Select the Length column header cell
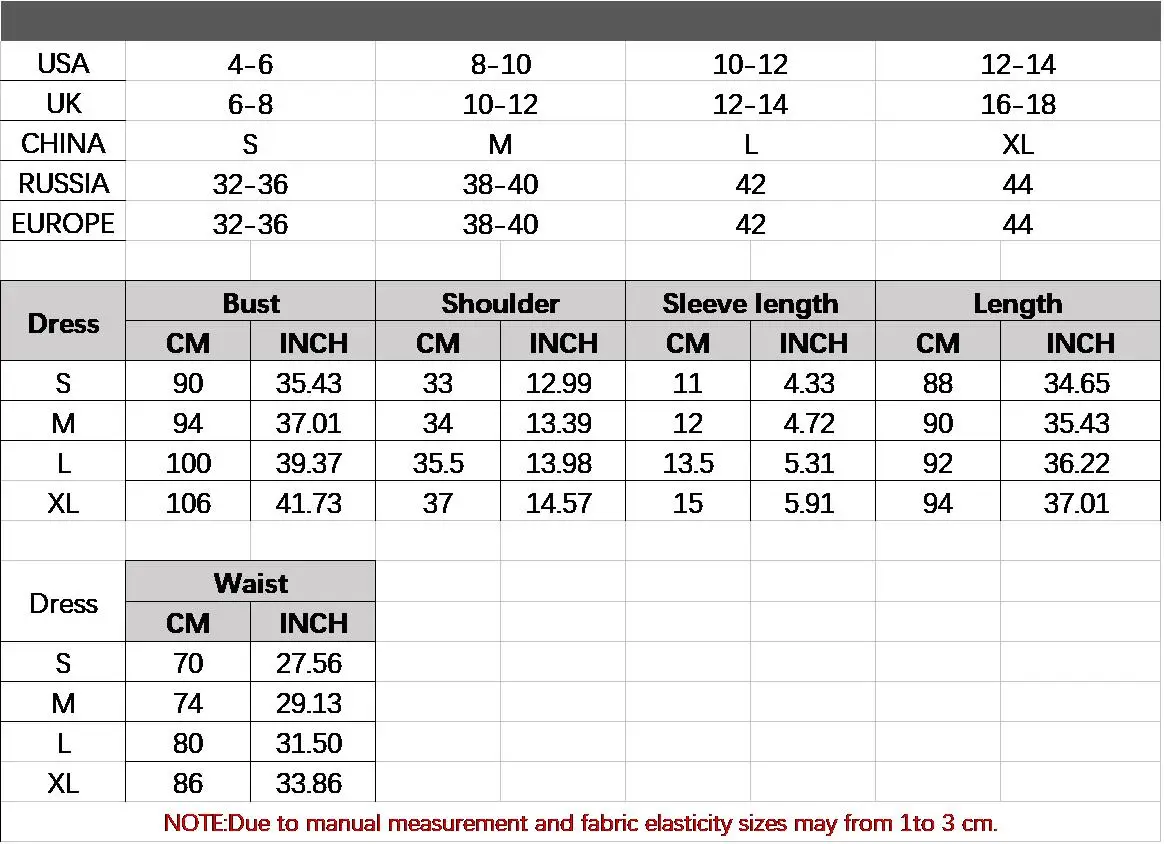Viewport: 1164px width, 844px height. 1018,303
